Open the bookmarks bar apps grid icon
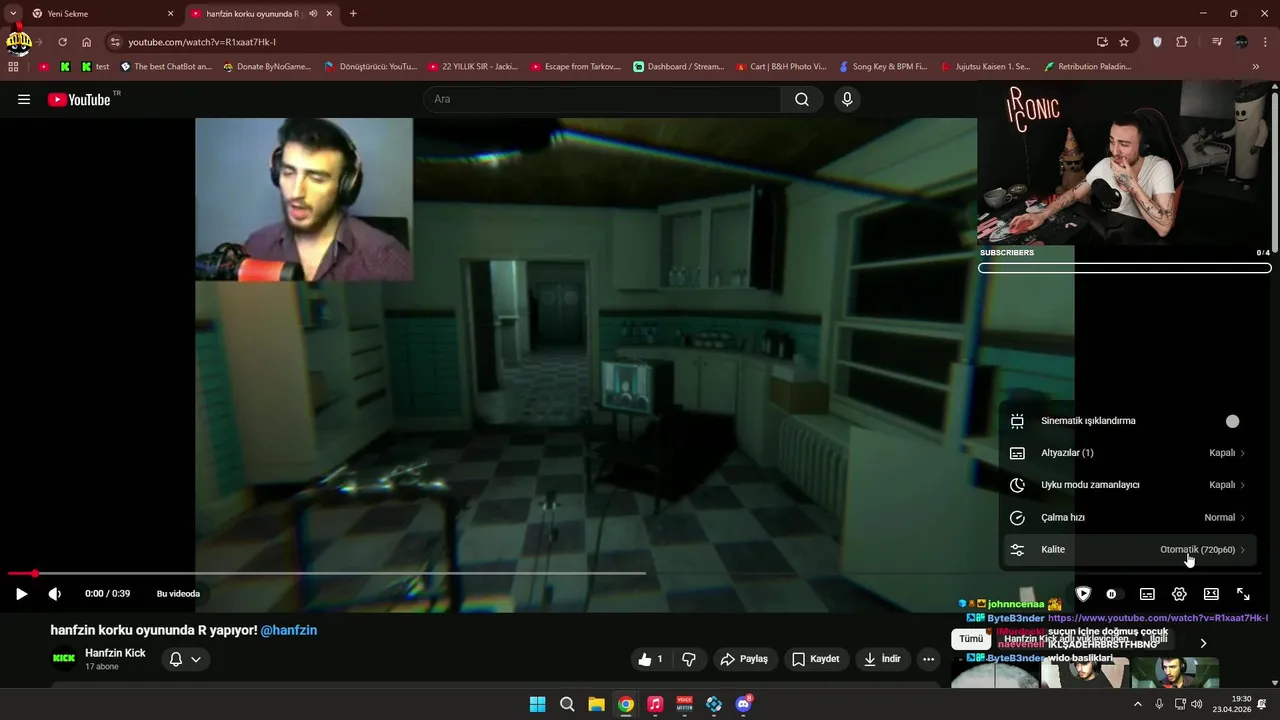 pyautogui.click(x=13, y=67)
